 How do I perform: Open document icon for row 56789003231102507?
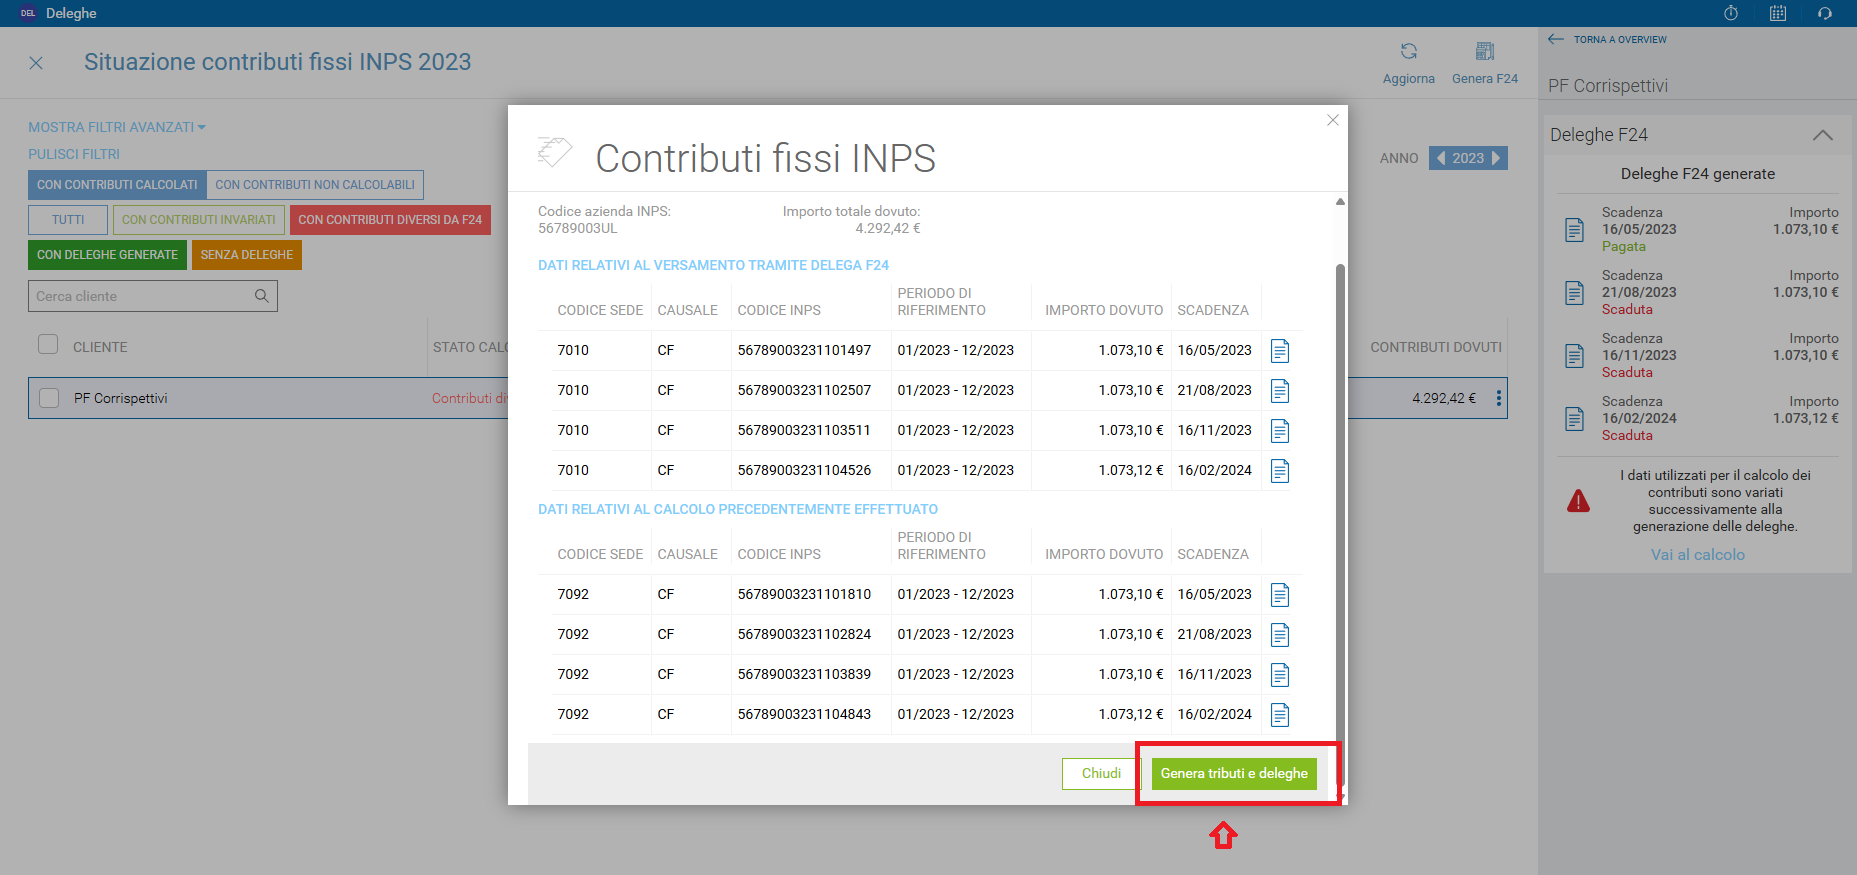coord(1280,391)
